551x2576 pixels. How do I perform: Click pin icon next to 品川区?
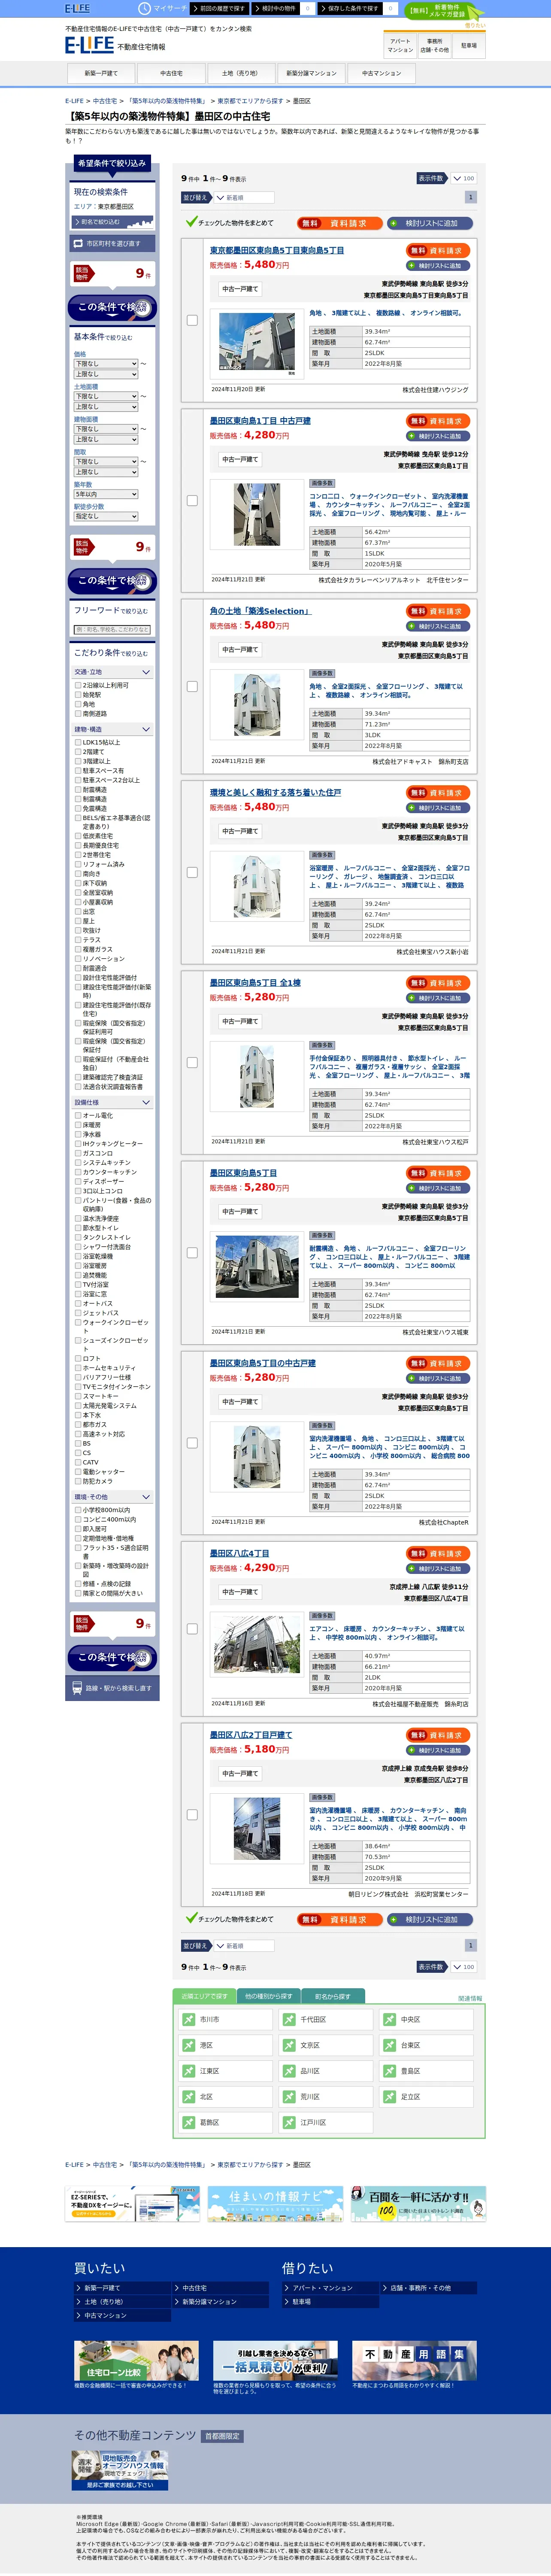coord(289,2071)
